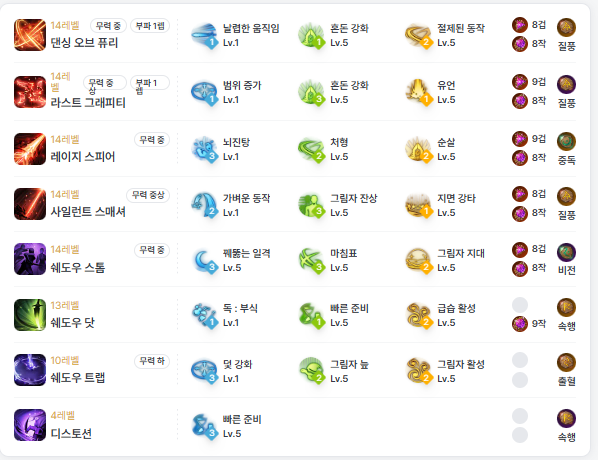
Task: Click the 쉐도우 스톰 skill icon
Action: tap(30, 259)
